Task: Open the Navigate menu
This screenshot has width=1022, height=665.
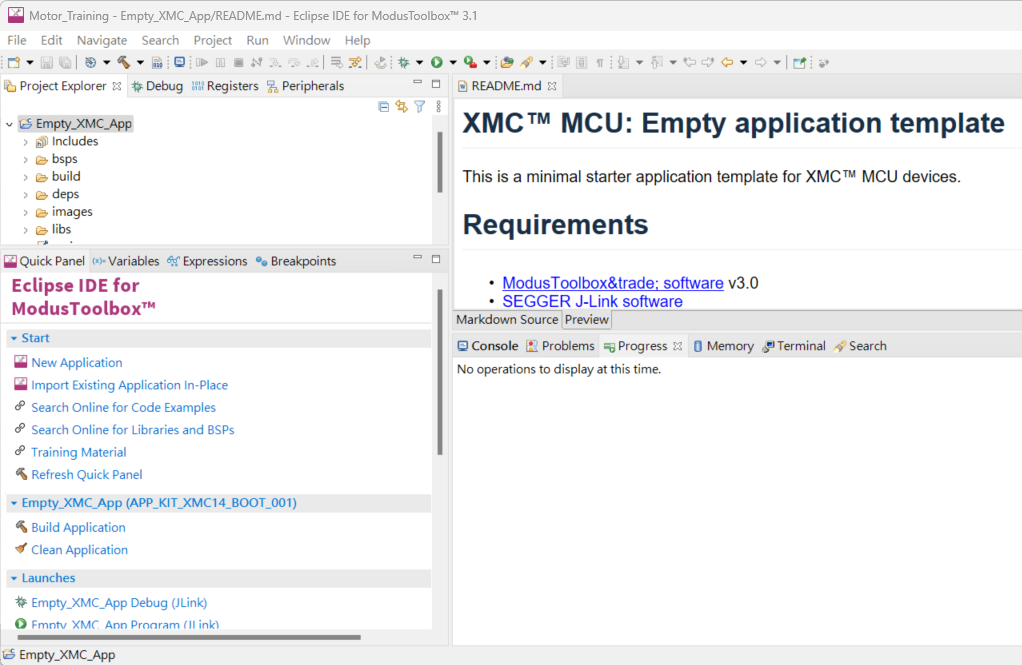Action: [102, 40]
